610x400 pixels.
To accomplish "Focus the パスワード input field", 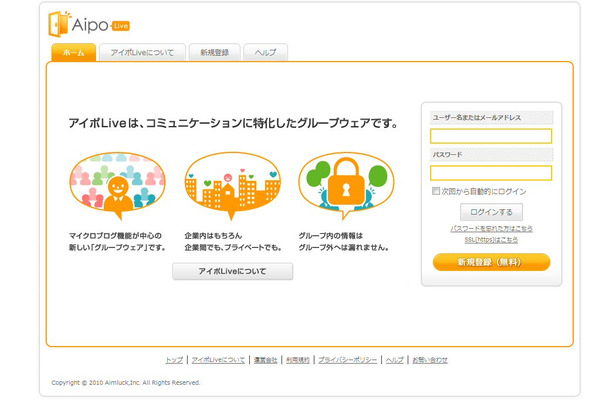I will coord(491,173).
